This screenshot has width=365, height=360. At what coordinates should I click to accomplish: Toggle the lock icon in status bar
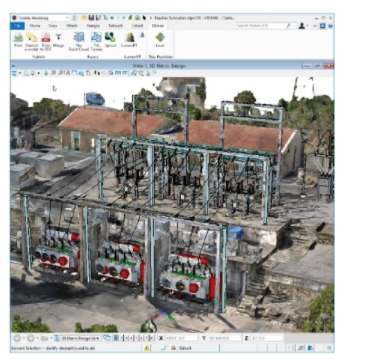173,348
